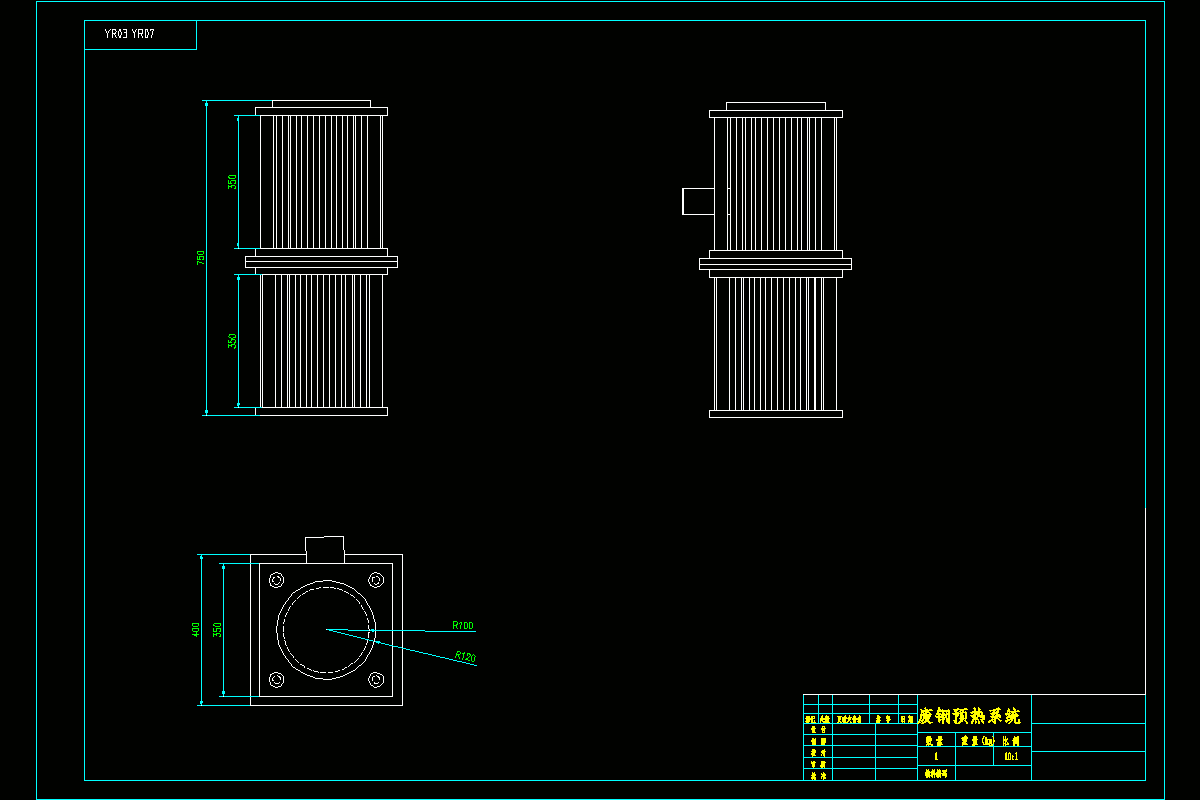Screen dimensions: 1200x800
Task: Click the side nozzle on the right view
Action: coord(698,201)
